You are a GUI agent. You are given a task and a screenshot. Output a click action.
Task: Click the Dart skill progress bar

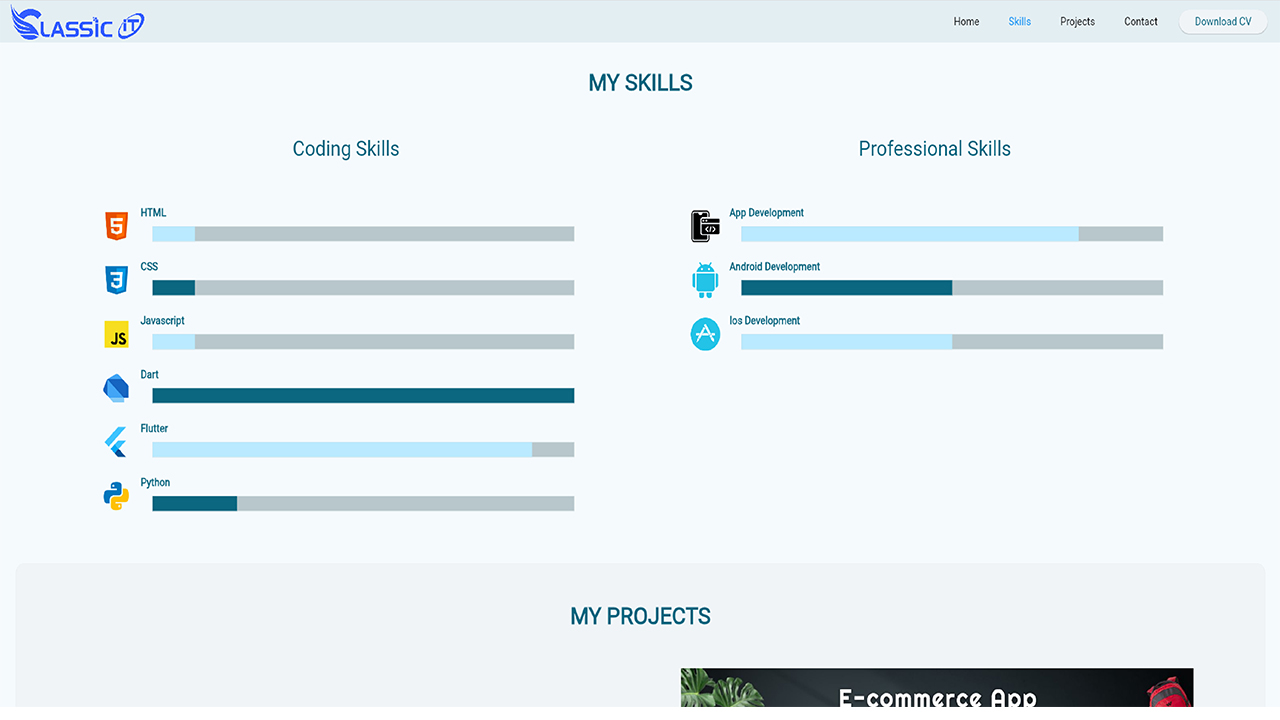[363, 396]
